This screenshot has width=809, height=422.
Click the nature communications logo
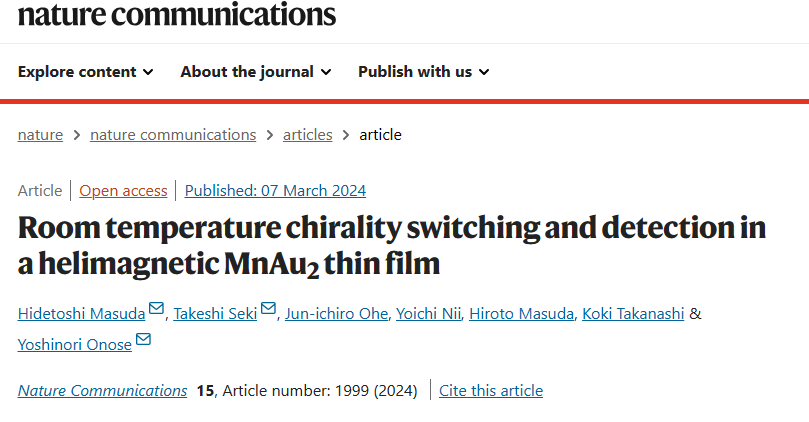pos(177,14)
